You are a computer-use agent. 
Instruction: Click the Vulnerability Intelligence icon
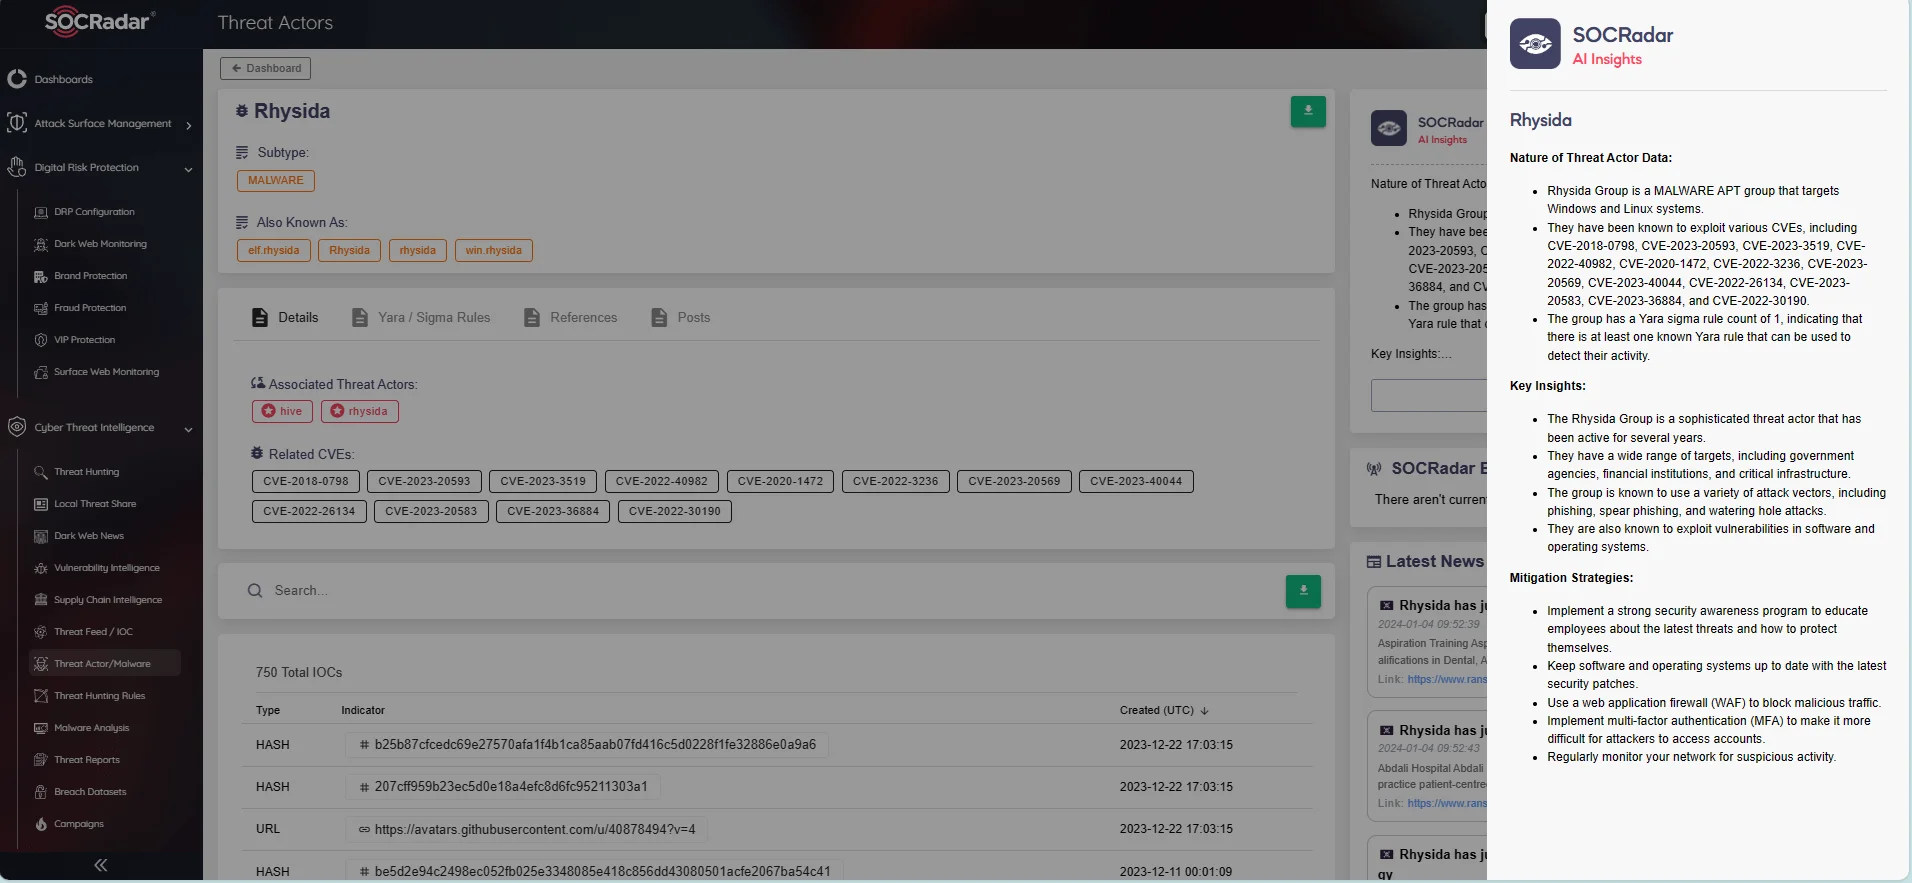click(x=41, y=568)
